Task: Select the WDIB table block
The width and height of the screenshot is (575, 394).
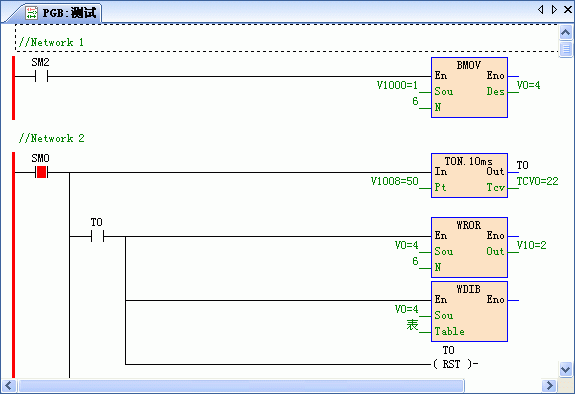Action: pos(469,311)
